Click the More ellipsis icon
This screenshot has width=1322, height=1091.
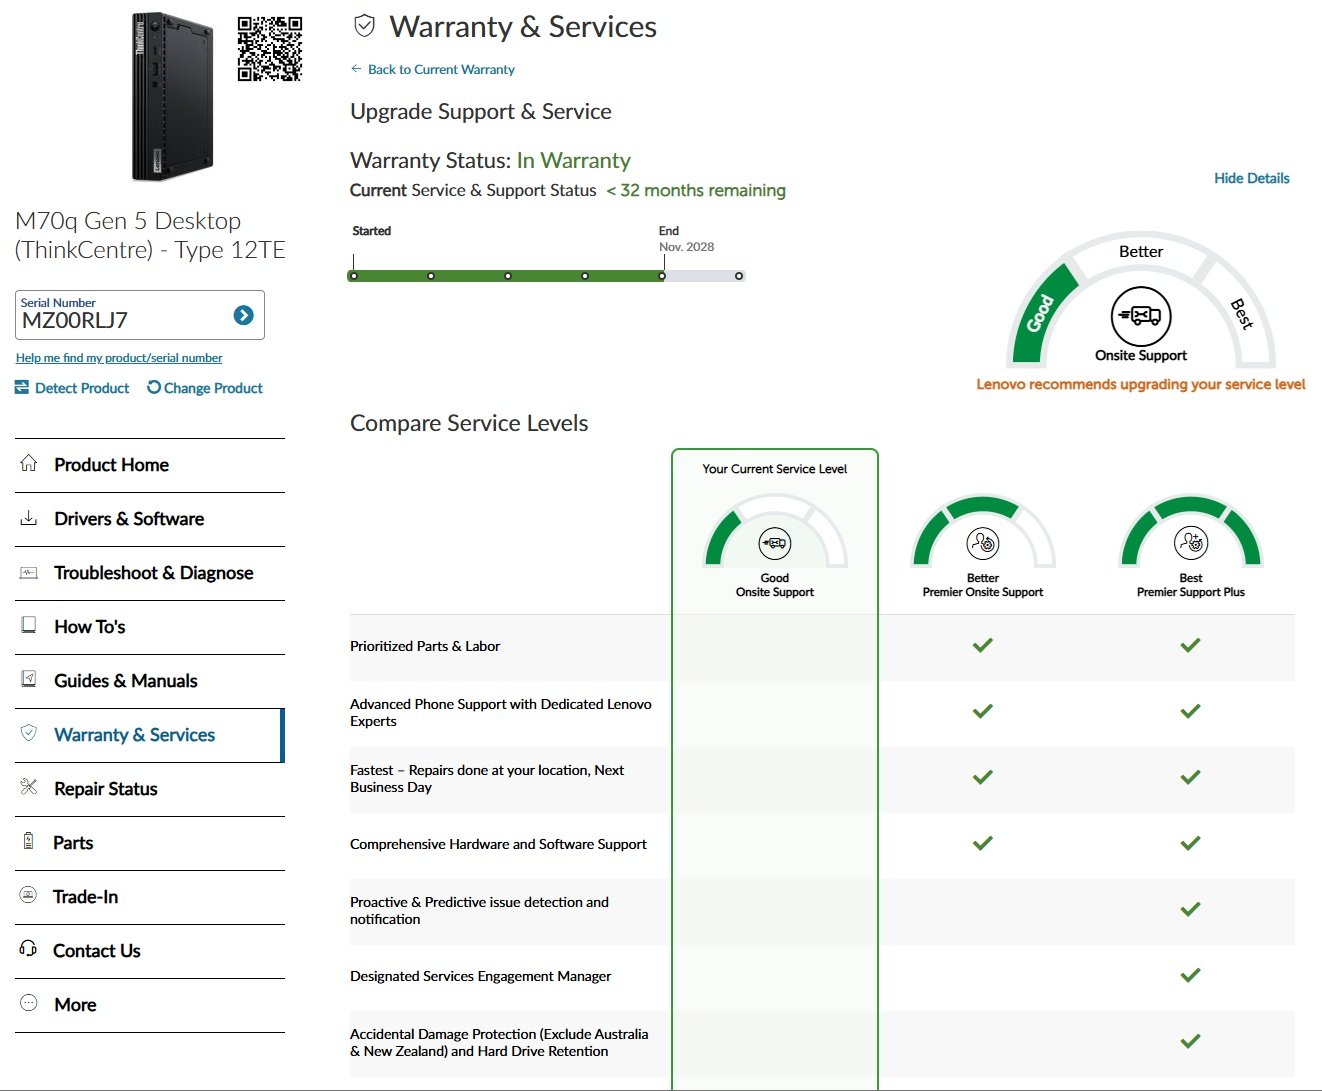tap(29, 1003)
